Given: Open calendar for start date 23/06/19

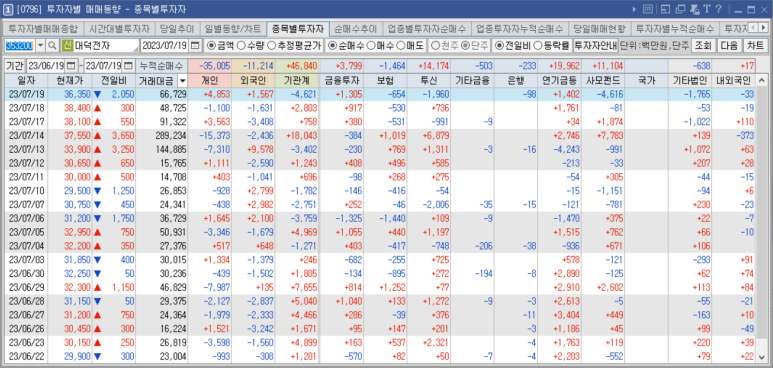Looking at the screenshot, I should point(70,66).
